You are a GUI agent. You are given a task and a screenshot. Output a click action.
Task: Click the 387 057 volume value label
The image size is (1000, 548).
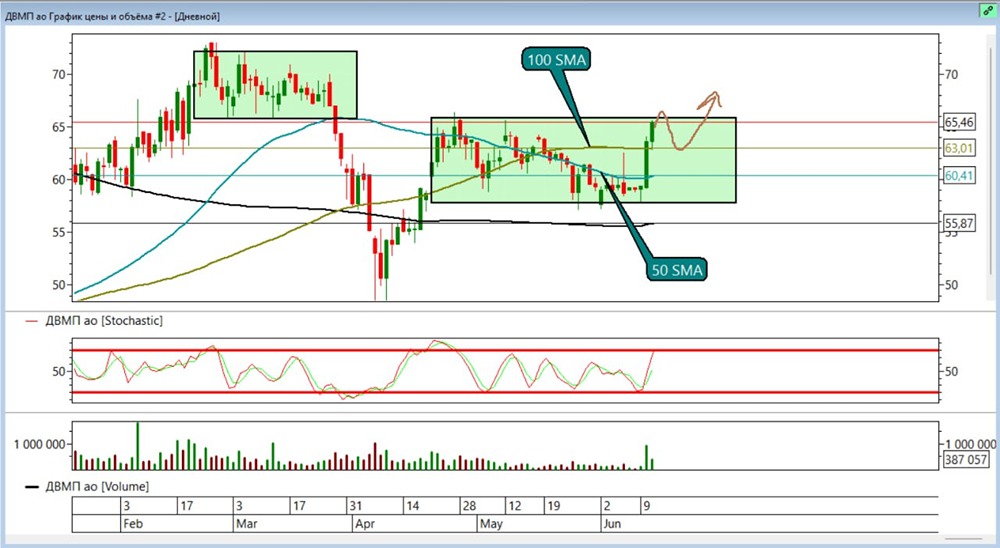tap(966, 459)
